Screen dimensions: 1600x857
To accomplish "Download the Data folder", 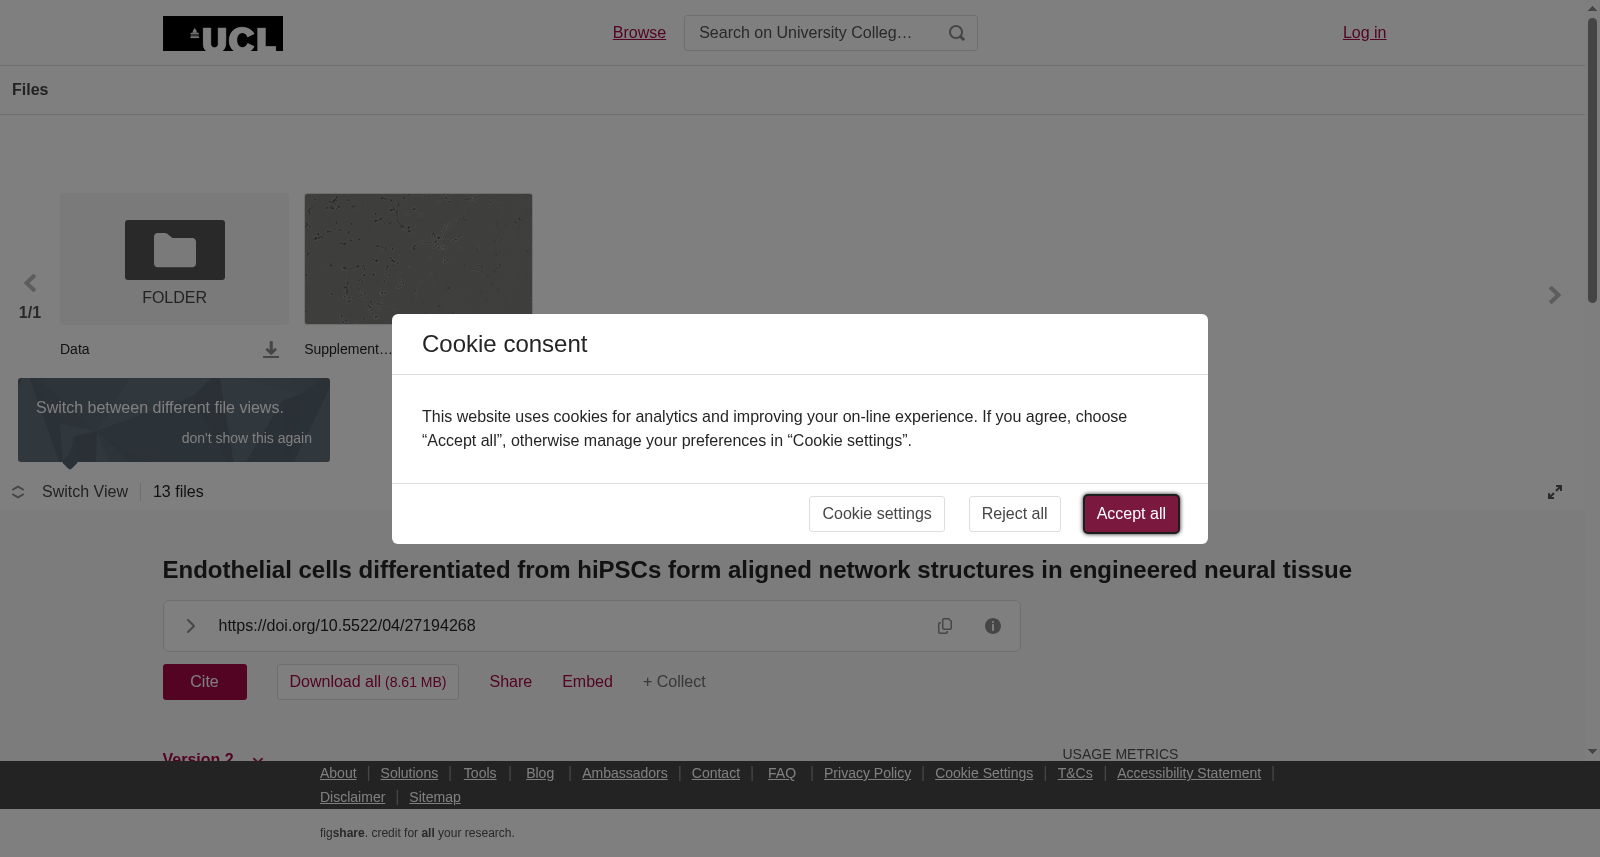I will click(271, 349).
